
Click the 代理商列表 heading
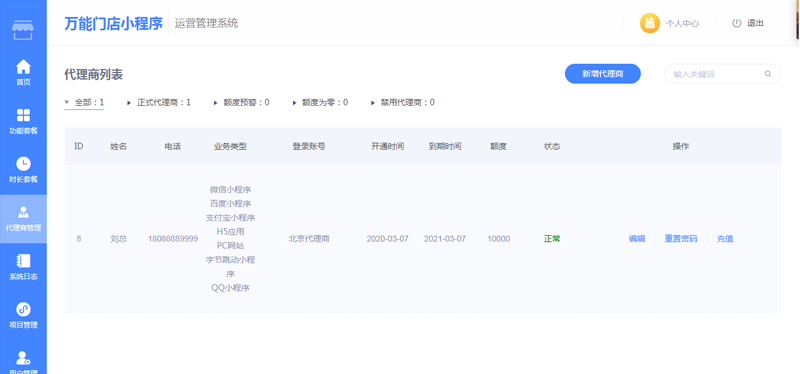93,74
